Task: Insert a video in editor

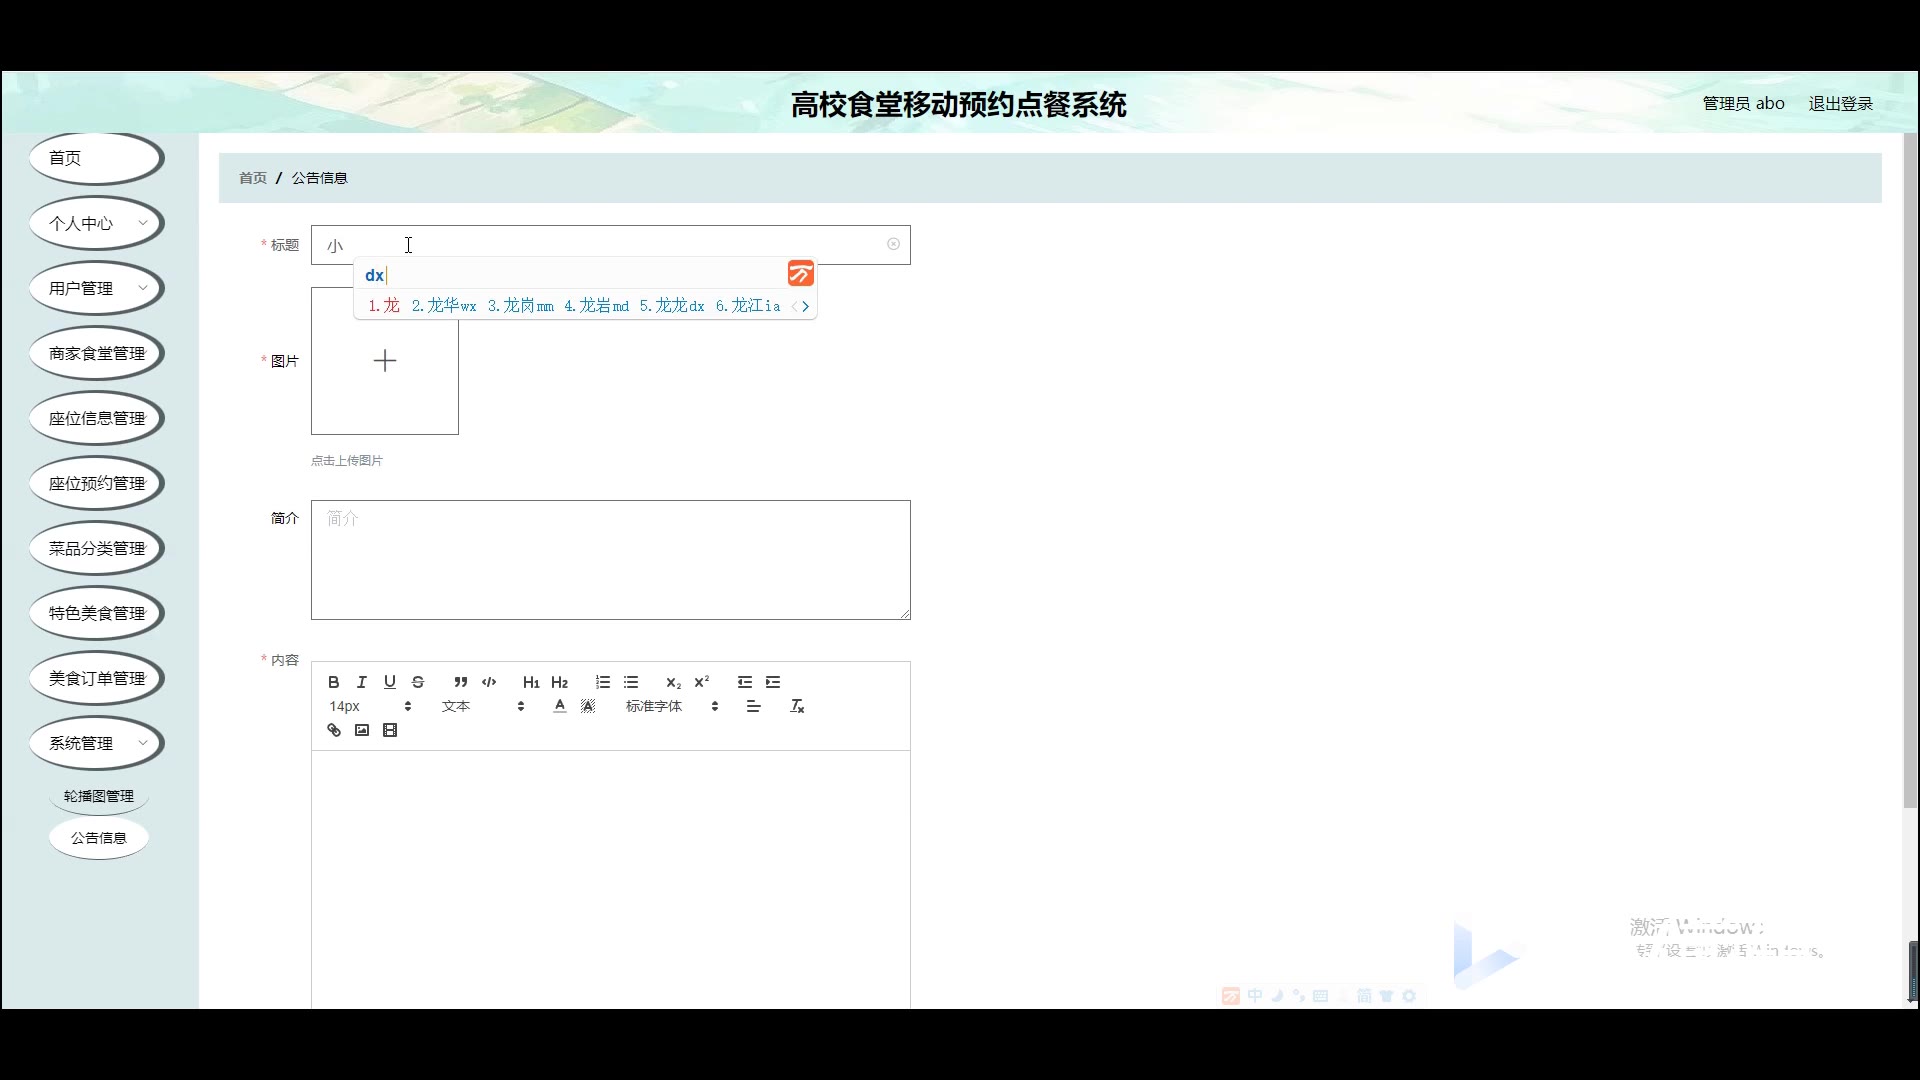Action: 390,731
